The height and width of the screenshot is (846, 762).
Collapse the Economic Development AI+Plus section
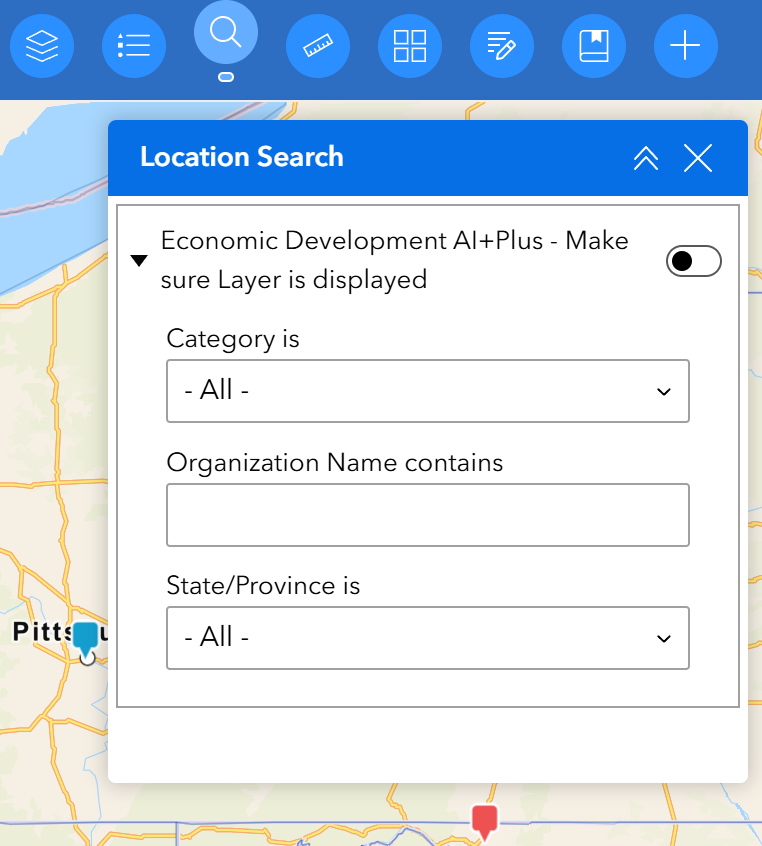pos(139,261)
